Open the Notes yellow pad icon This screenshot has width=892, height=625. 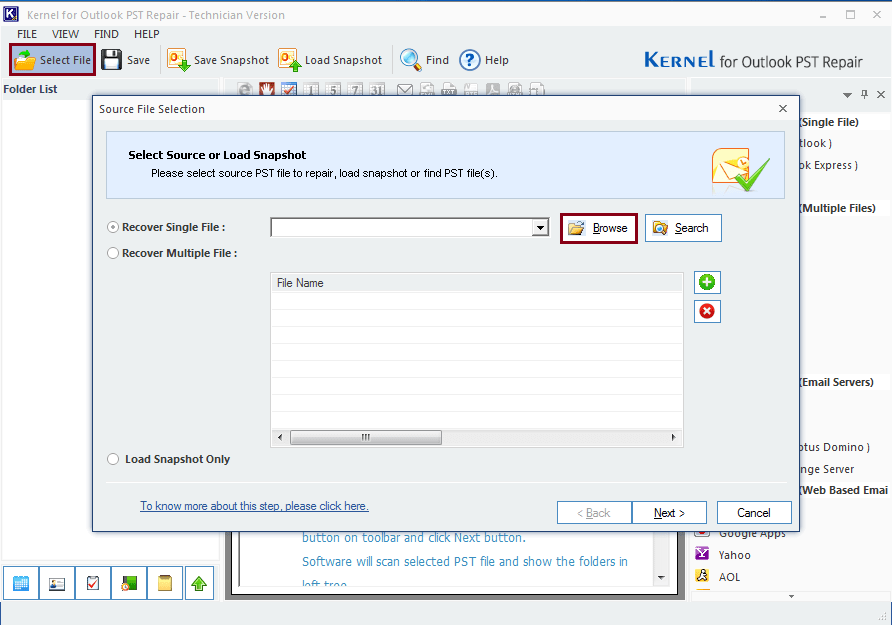[x=165, y=583]
